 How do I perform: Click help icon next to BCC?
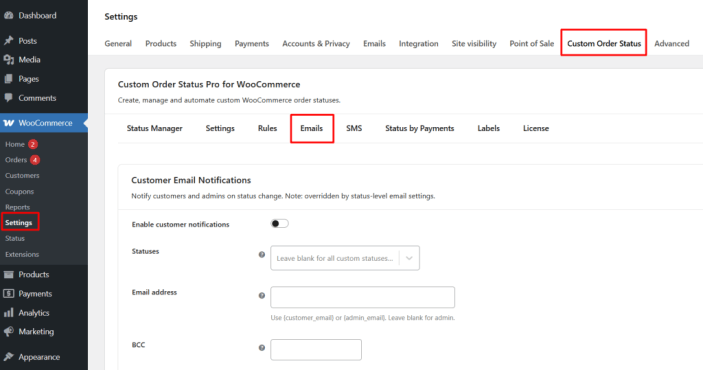click(262, 348)
